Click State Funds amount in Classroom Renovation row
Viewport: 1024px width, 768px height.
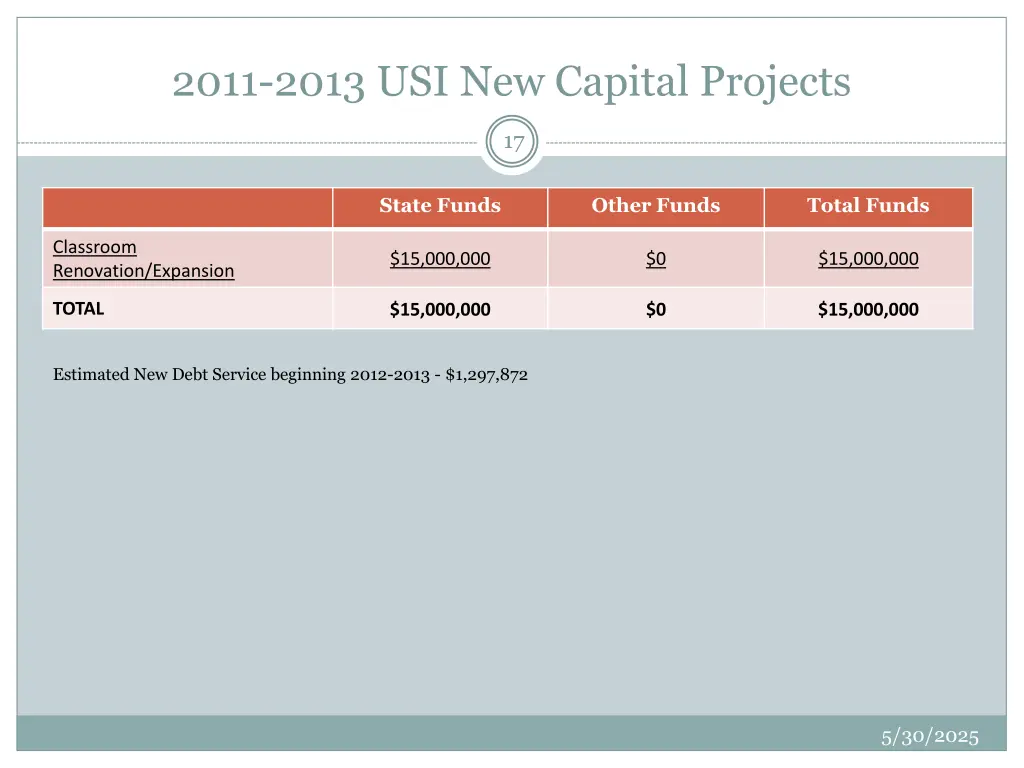(x=440, y=259)
